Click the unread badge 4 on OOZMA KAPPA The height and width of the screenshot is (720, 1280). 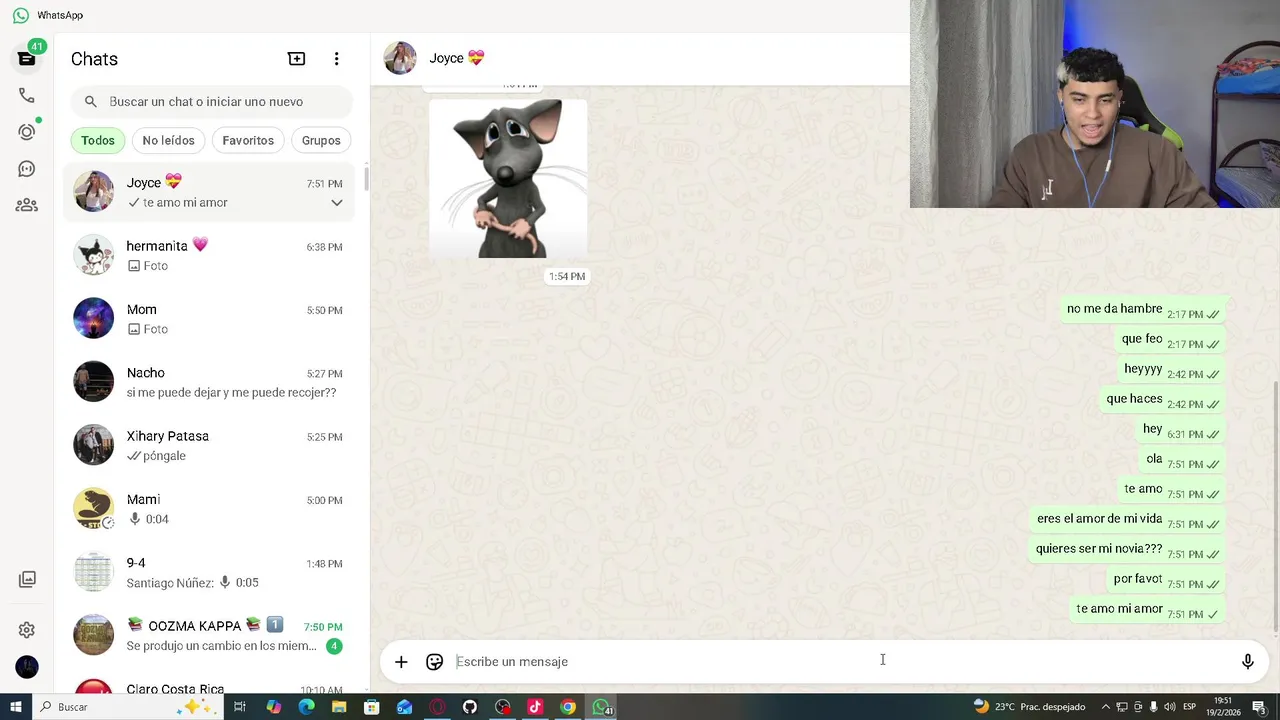coord(334,646)
